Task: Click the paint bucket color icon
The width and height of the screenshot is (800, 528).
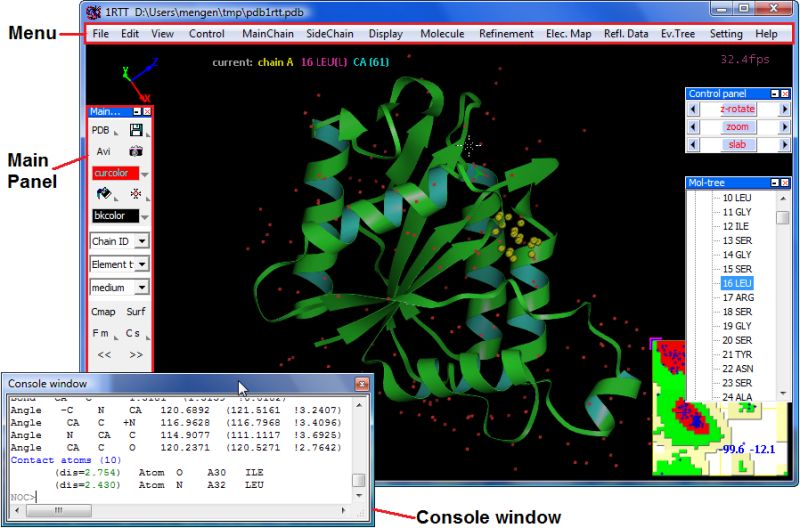Action: point(104,194)
